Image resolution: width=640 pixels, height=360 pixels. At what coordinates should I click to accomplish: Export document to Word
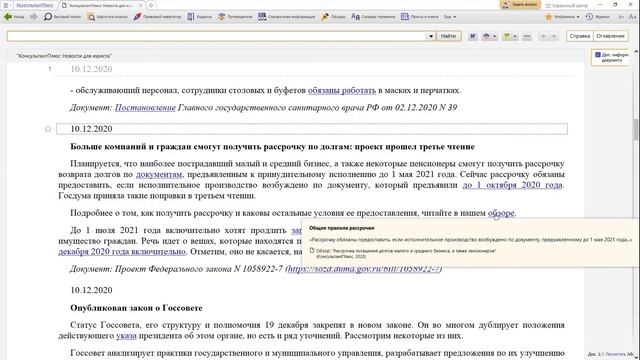tap(473, 36)
